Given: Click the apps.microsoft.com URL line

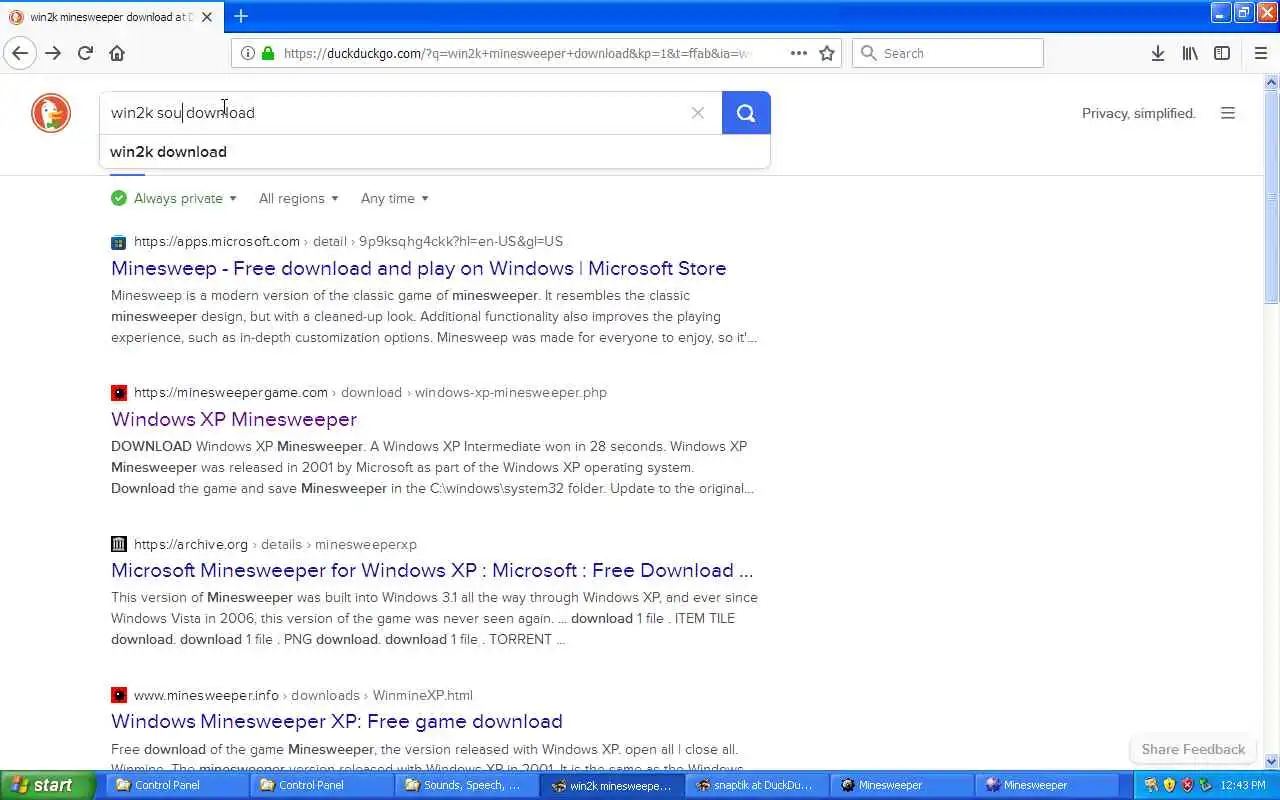Looking at the screenshot, I should (x=348, y=241).
